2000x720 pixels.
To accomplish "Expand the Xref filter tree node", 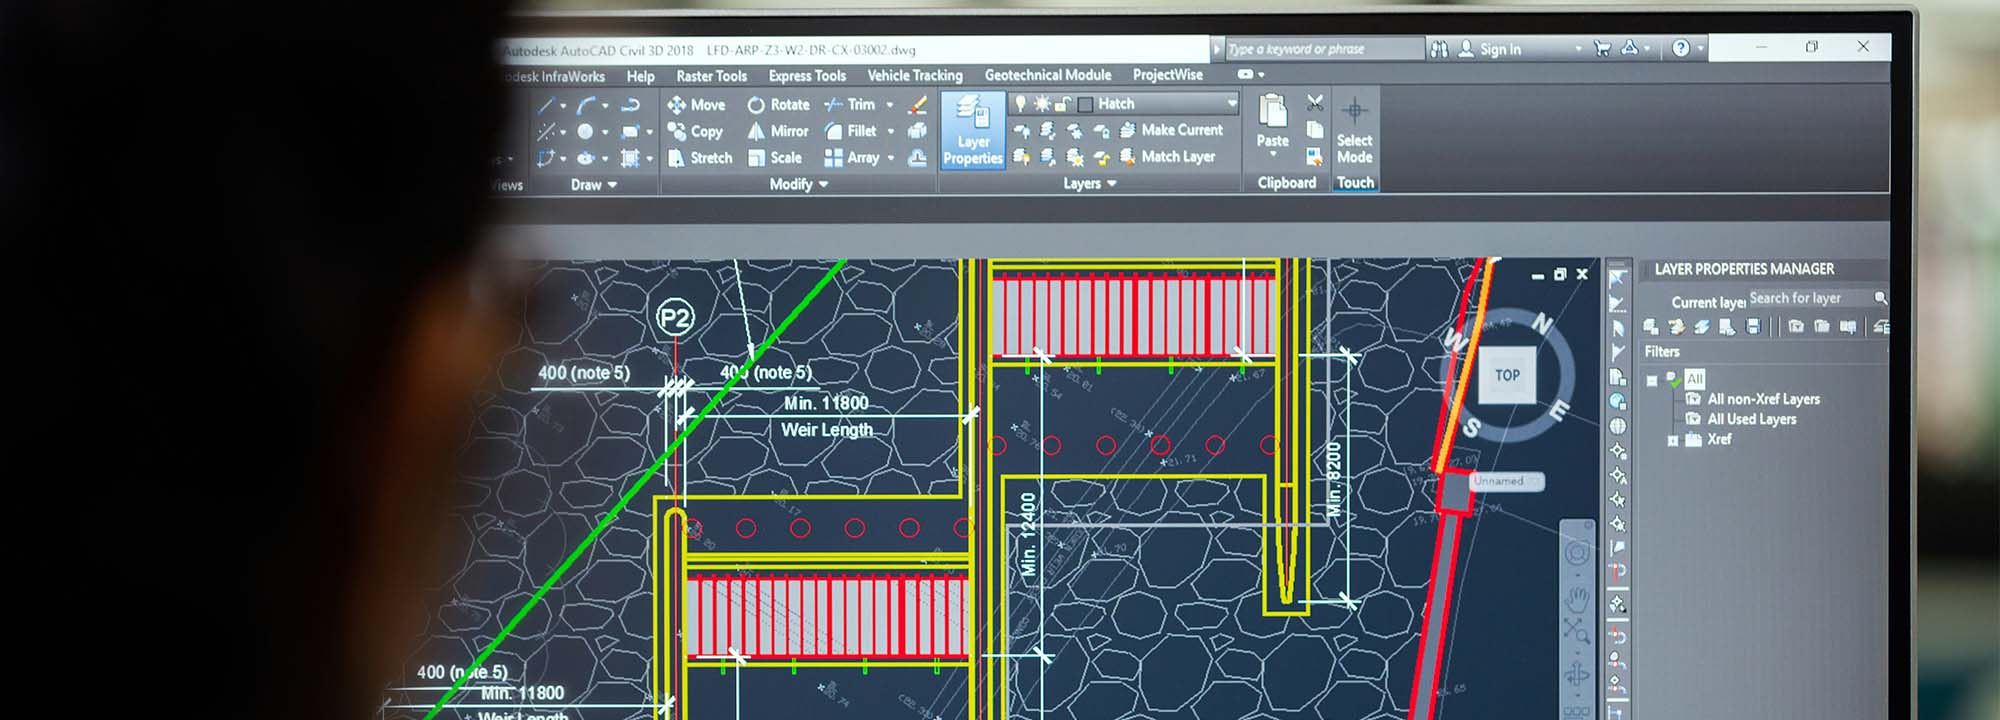I will click(1673, 440).
